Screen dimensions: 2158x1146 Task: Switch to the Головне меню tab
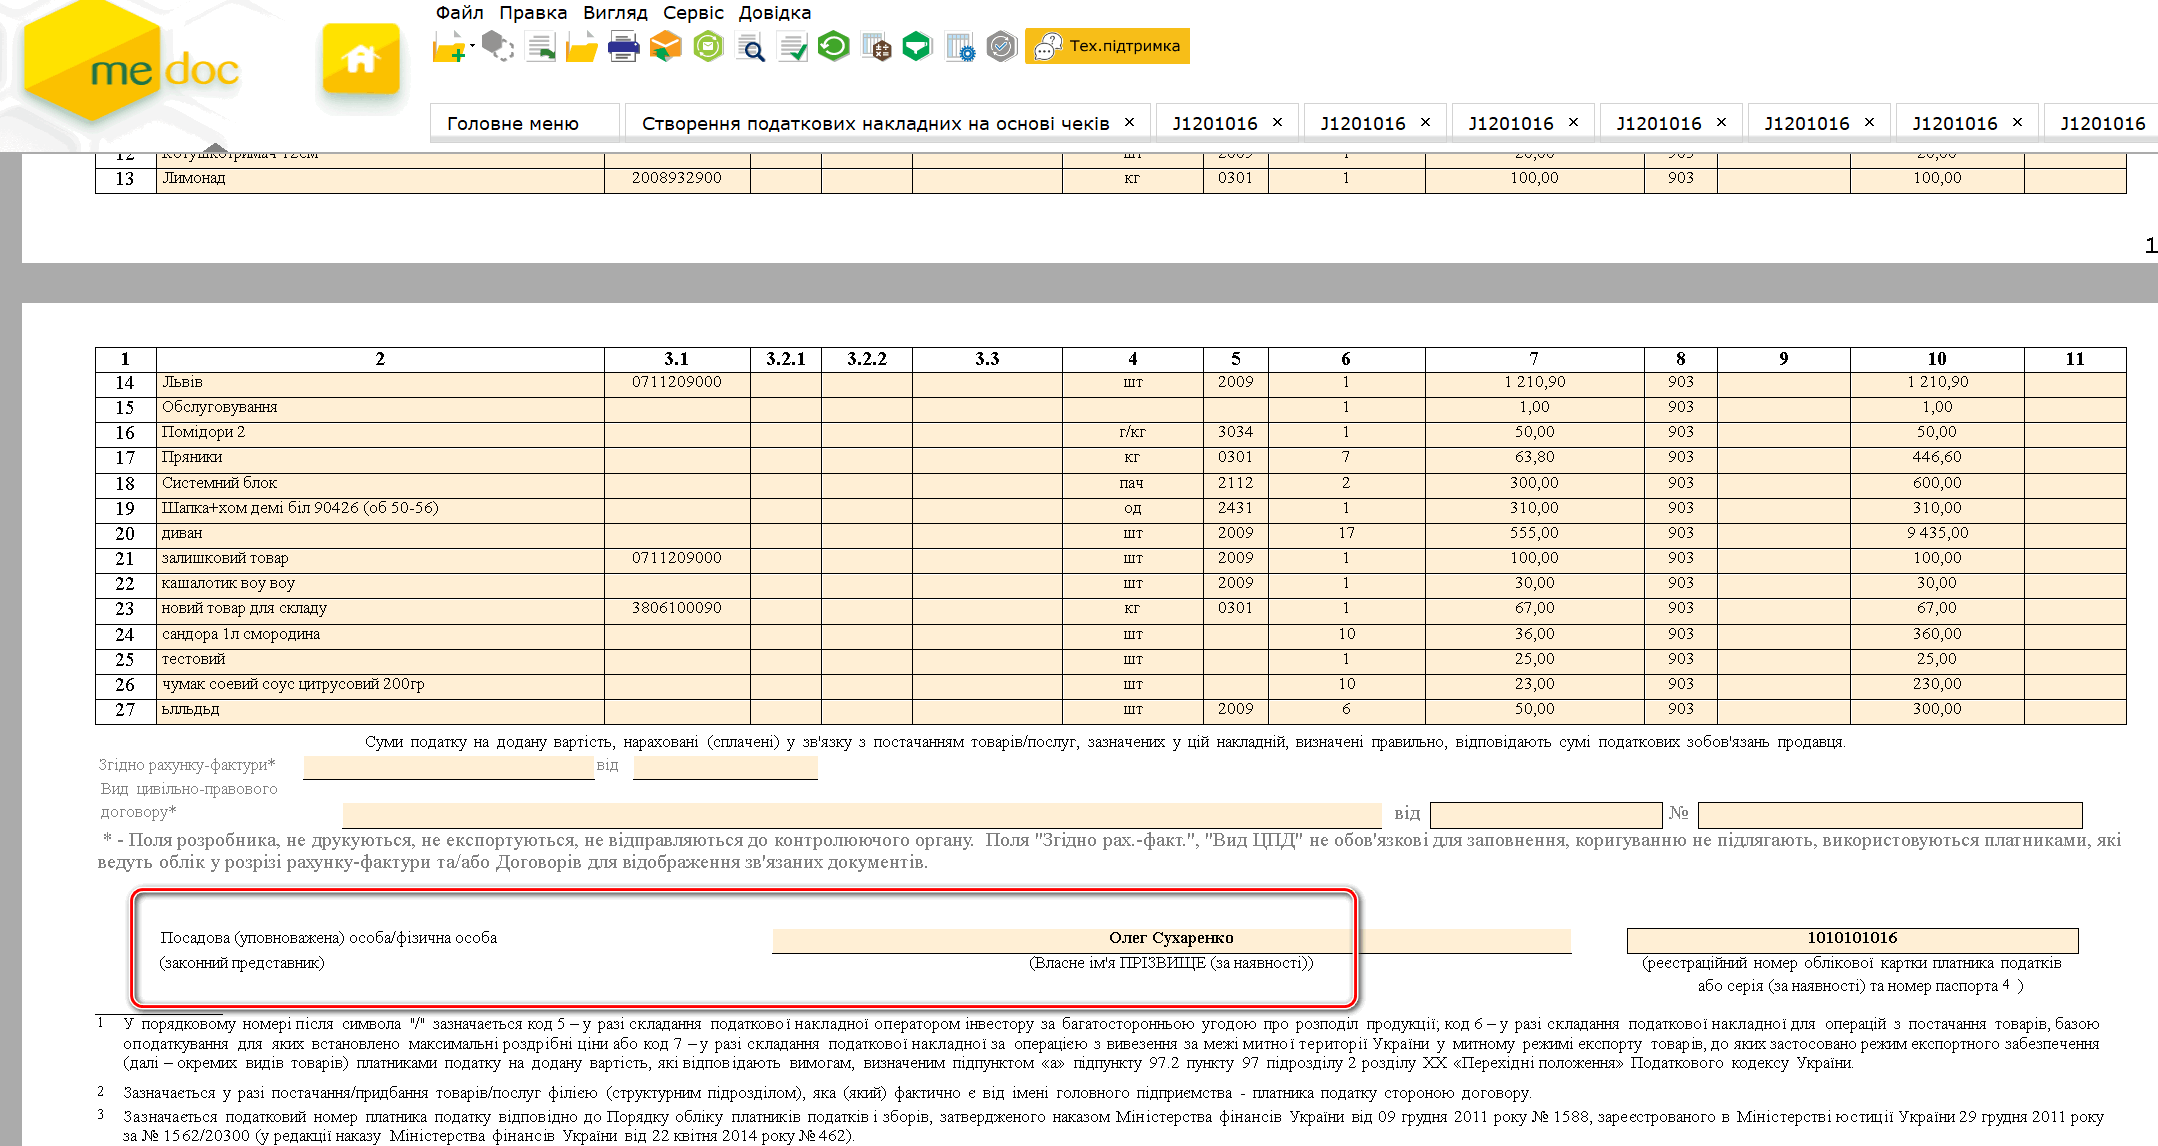coord(513,123)
